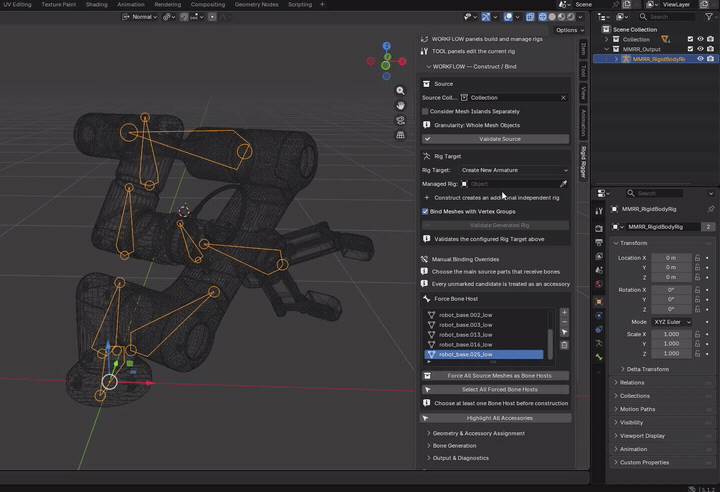Toggle camera view icon in viewport
This screenshot has width=720, height=492.
(400, 120)
